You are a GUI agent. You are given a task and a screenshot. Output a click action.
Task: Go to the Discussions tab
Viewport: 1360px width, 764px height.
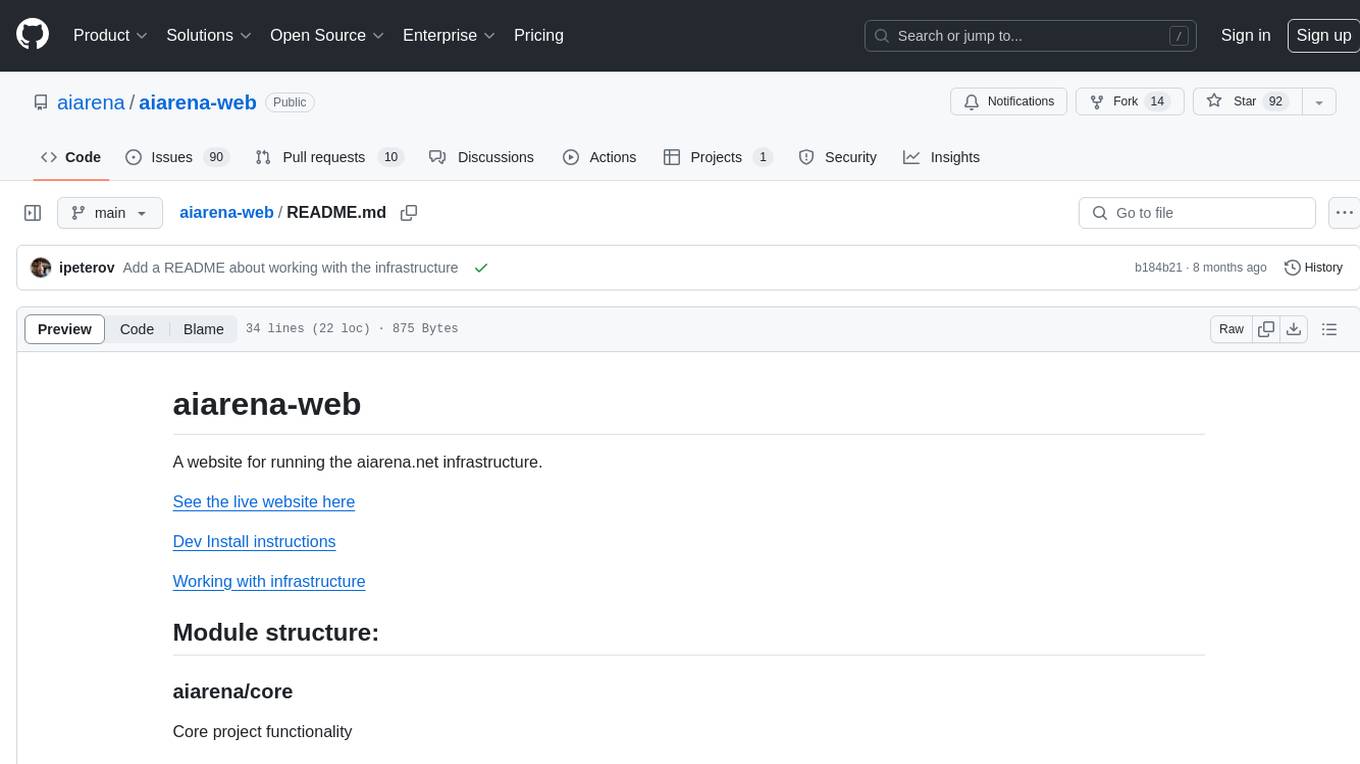tap(481, 157)
